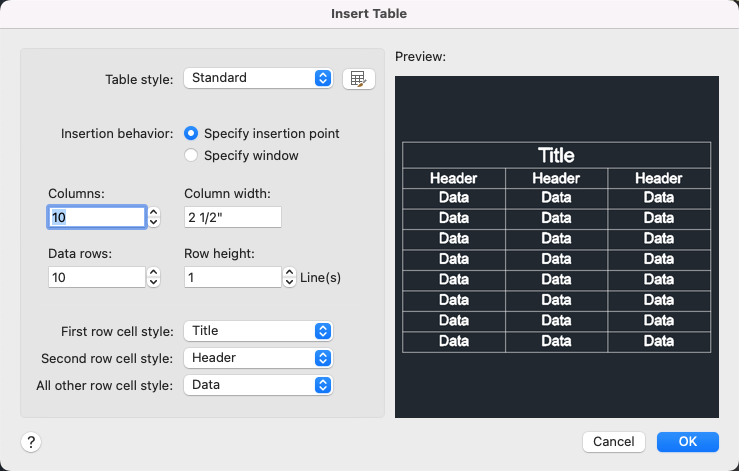Open First row cell style dropdown
Viewport: 739px width, 471px height.
[258, 331]
